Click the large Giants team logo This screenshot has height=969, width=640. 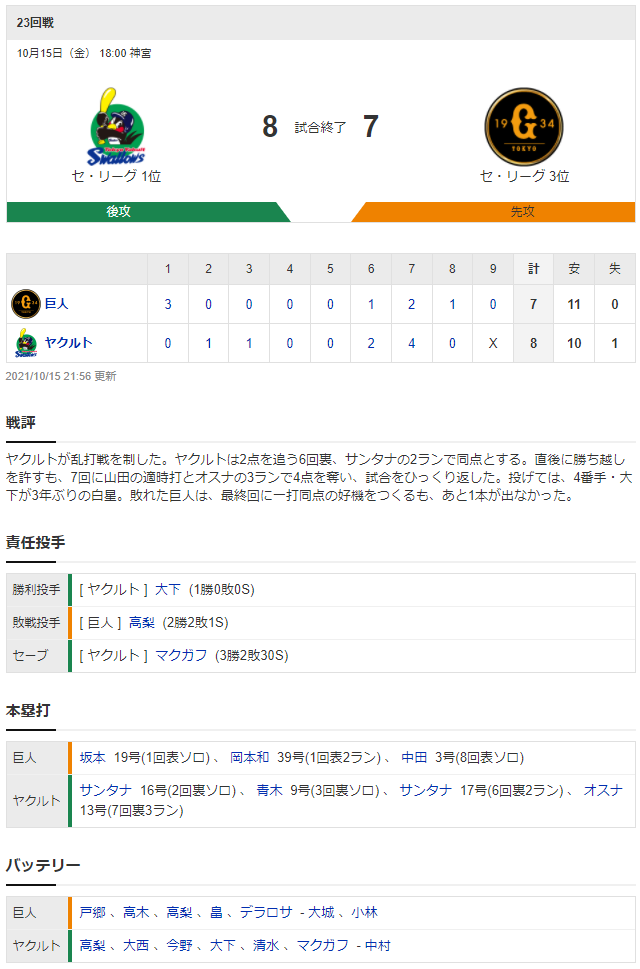click(523, 126)
